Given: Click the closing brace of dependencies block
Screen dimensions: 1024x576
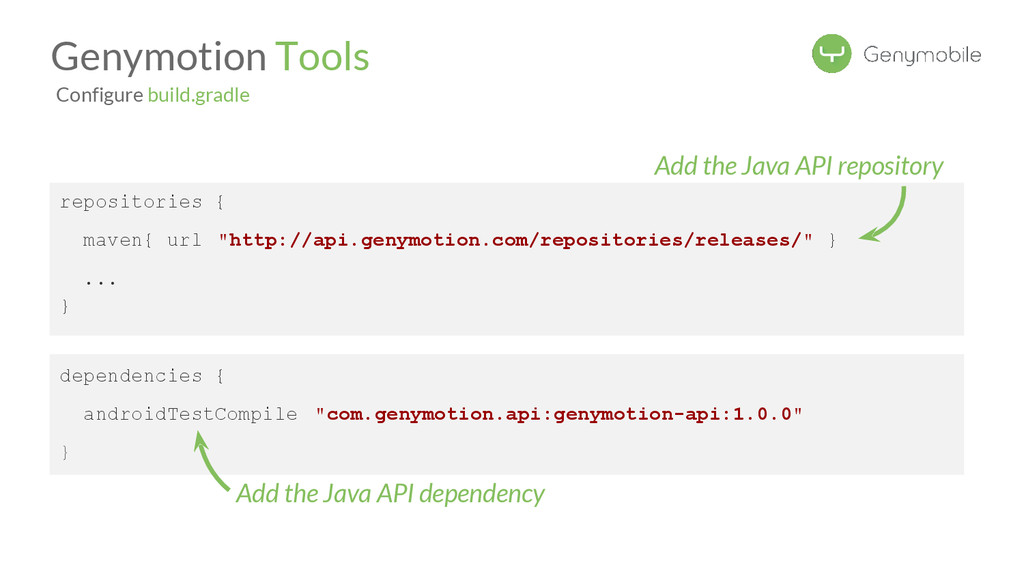Looking at the screenshot, I should 66,453.
